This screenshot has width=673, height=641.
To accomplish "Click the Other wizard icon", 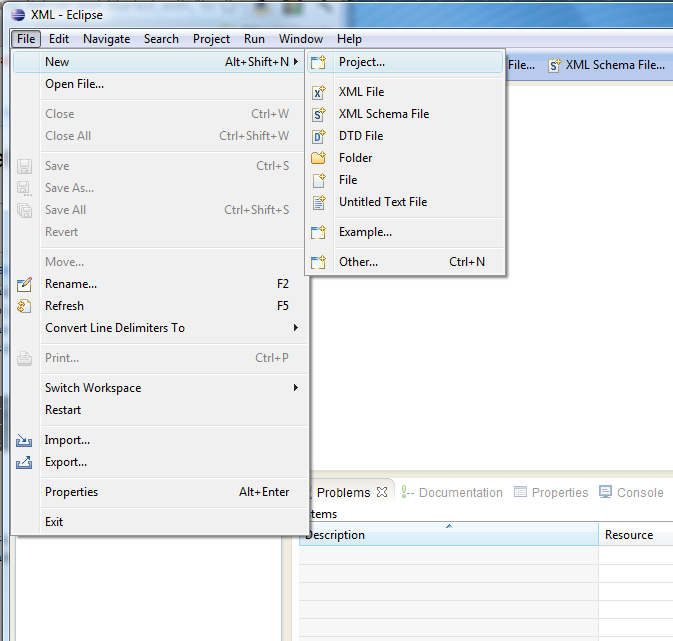I will pyautogui.click(x=318, y=262).
